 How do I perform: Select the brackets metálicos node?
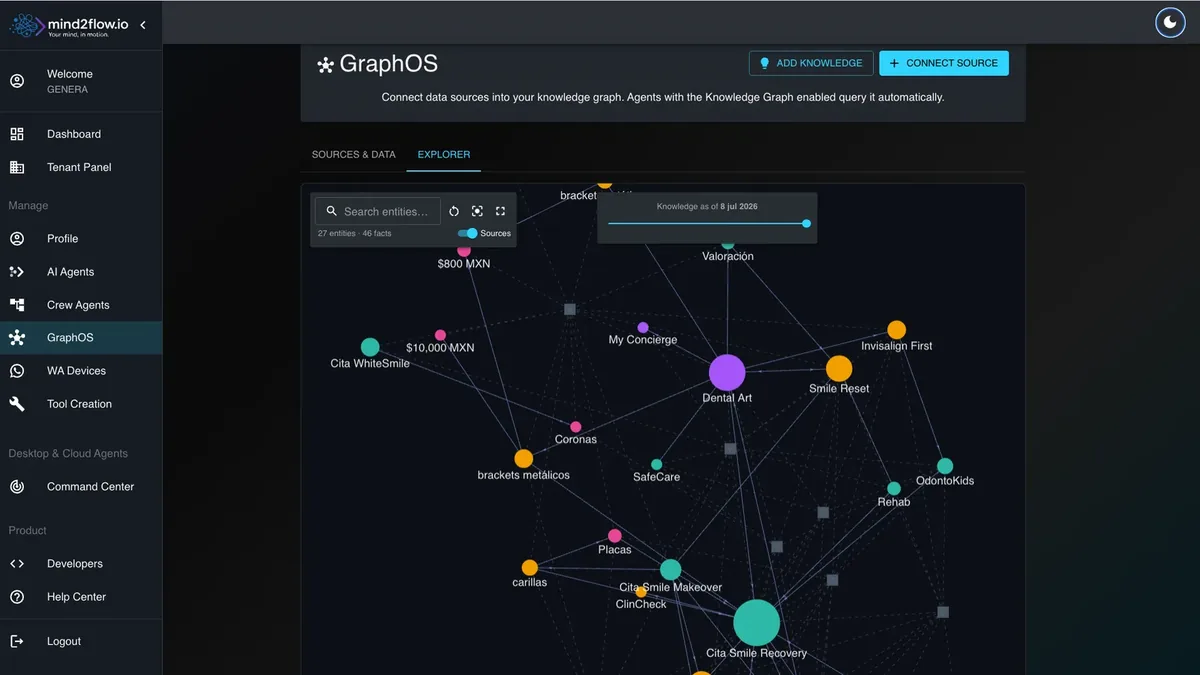(x=524, y=459)
